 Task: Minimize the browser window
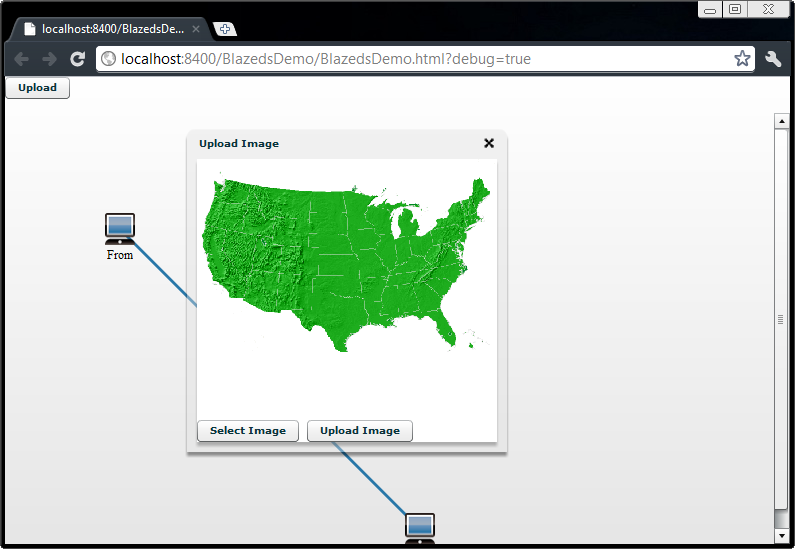point(710,10)
